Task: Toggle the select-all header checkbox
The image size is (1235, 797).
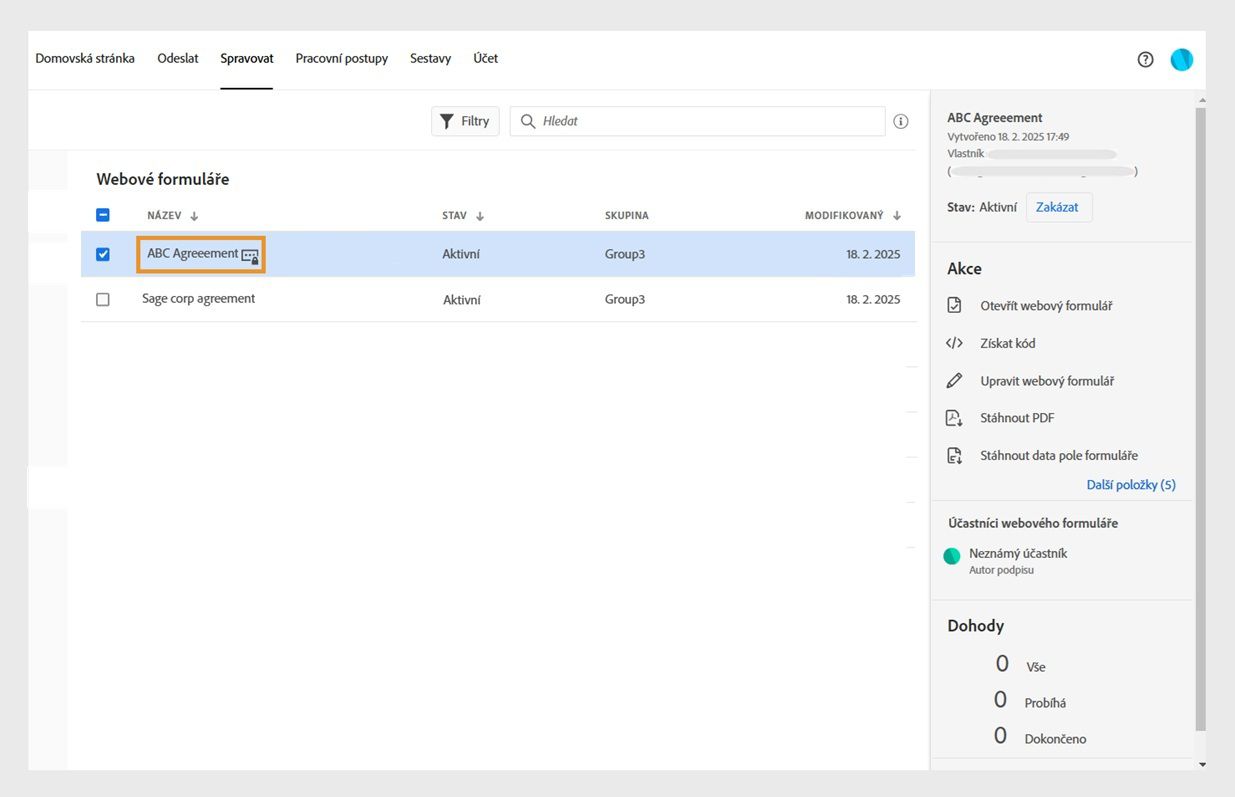Action: pos(103,215)
